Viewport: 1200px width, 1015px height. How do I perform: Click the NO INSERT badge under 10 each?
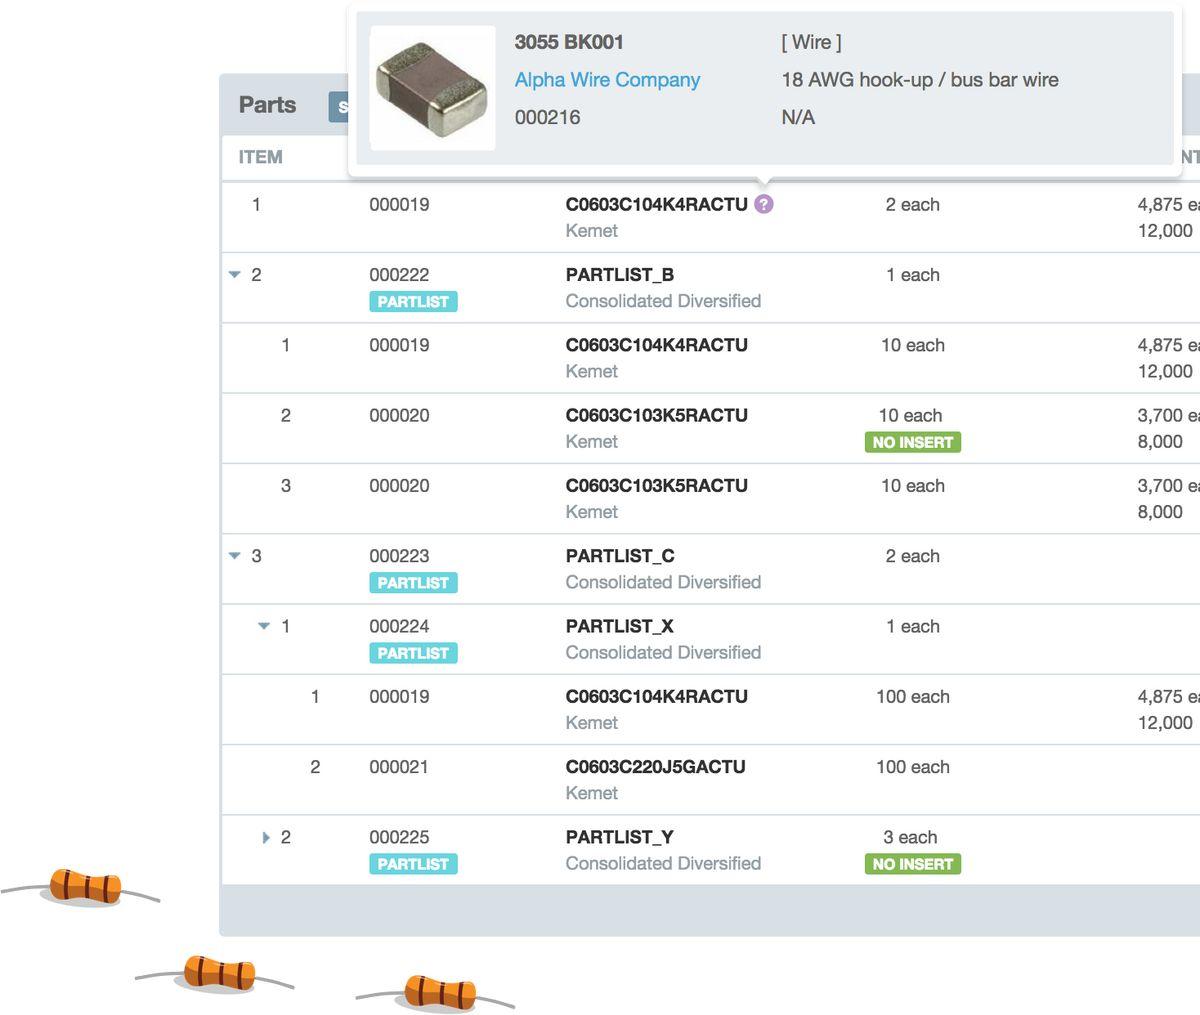click(x=912, y=442)
